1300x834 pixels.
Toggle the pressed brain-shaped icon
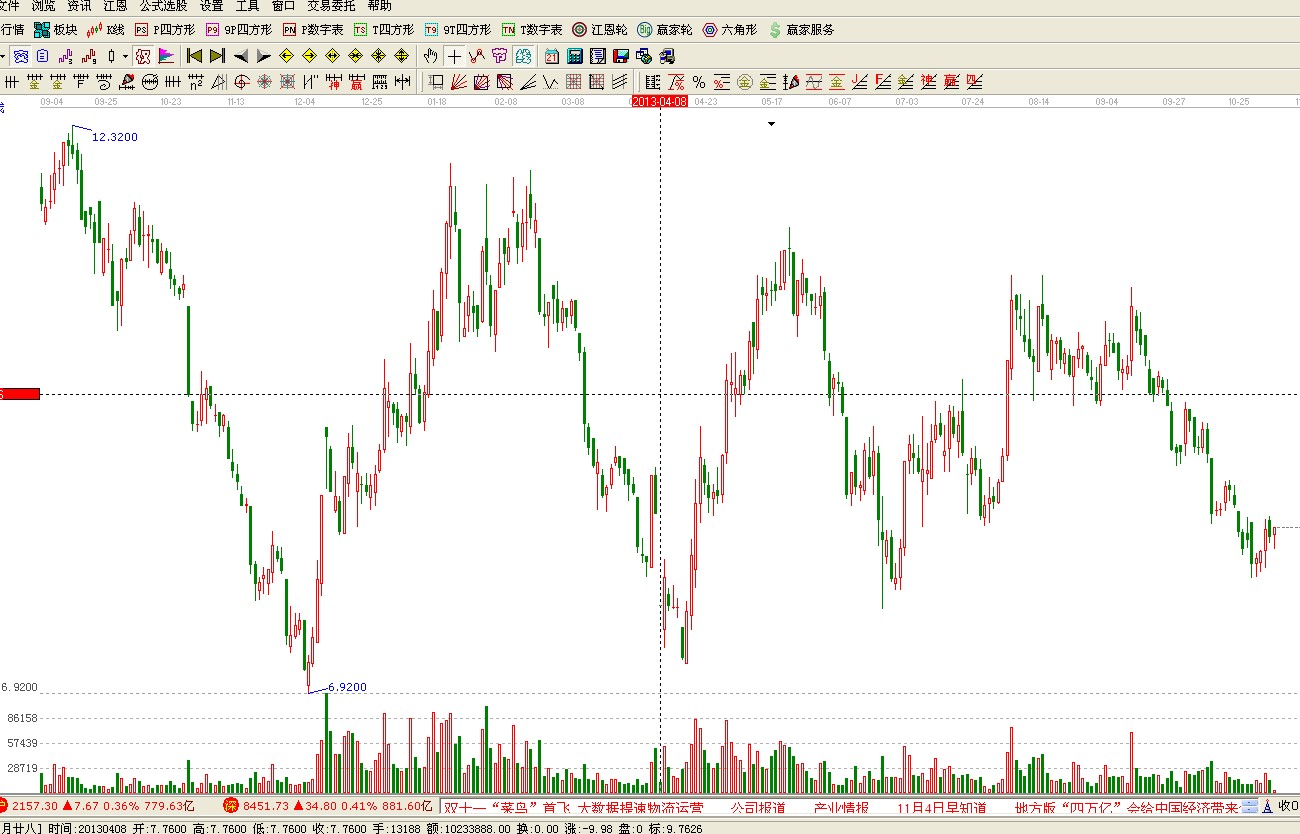(x=522, y=56)
